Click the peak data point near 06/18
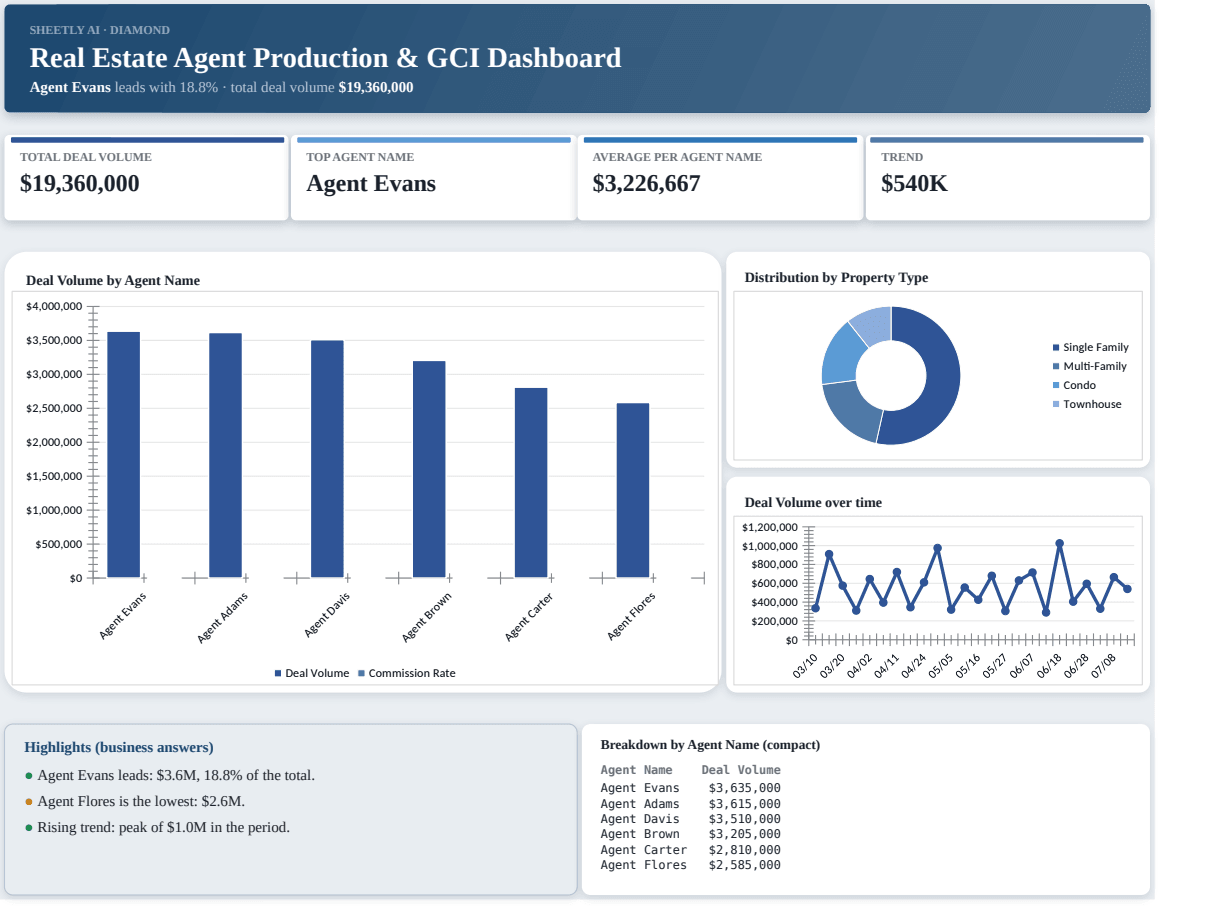This screenshot has height=922, width=1227. 1060,544
